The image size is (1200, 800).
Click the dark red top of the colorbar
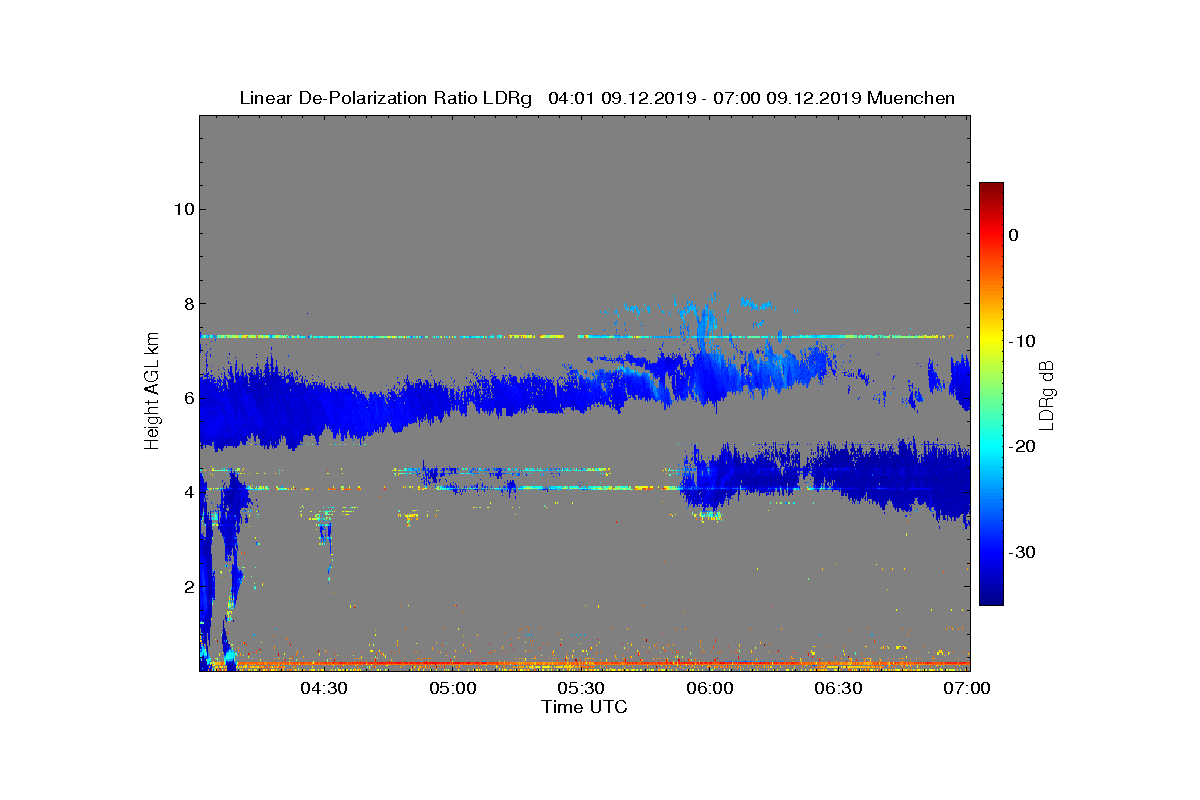(991, 190)
